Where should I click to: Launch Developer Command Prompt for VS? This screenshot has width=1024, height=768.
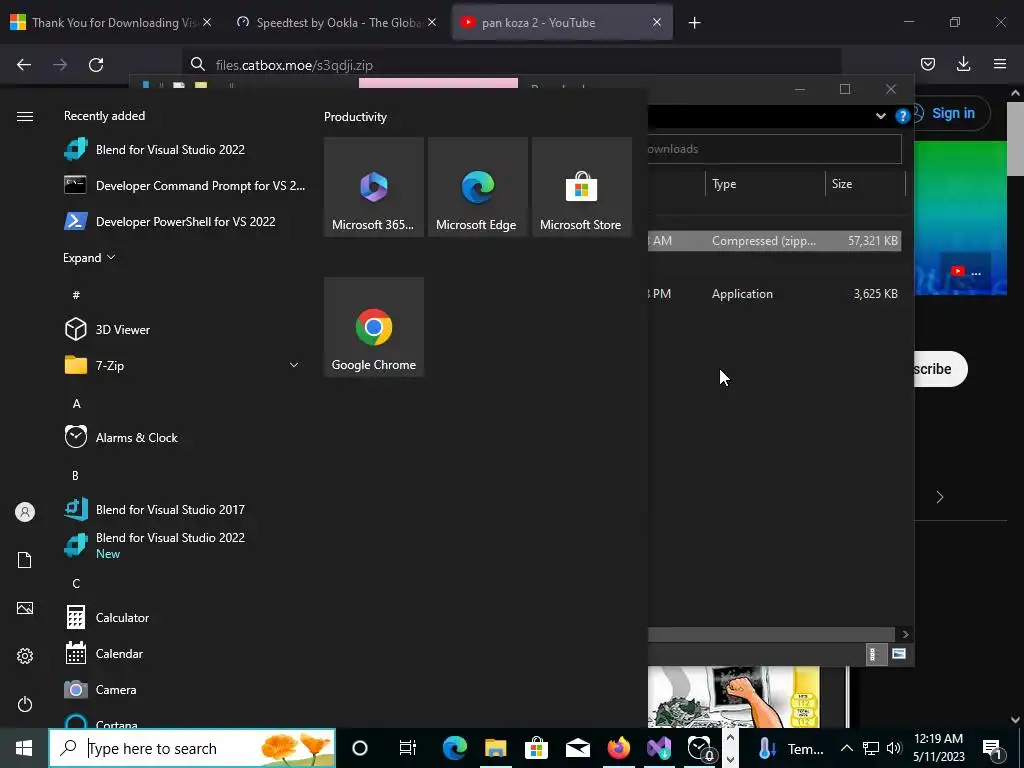[185, 185]
